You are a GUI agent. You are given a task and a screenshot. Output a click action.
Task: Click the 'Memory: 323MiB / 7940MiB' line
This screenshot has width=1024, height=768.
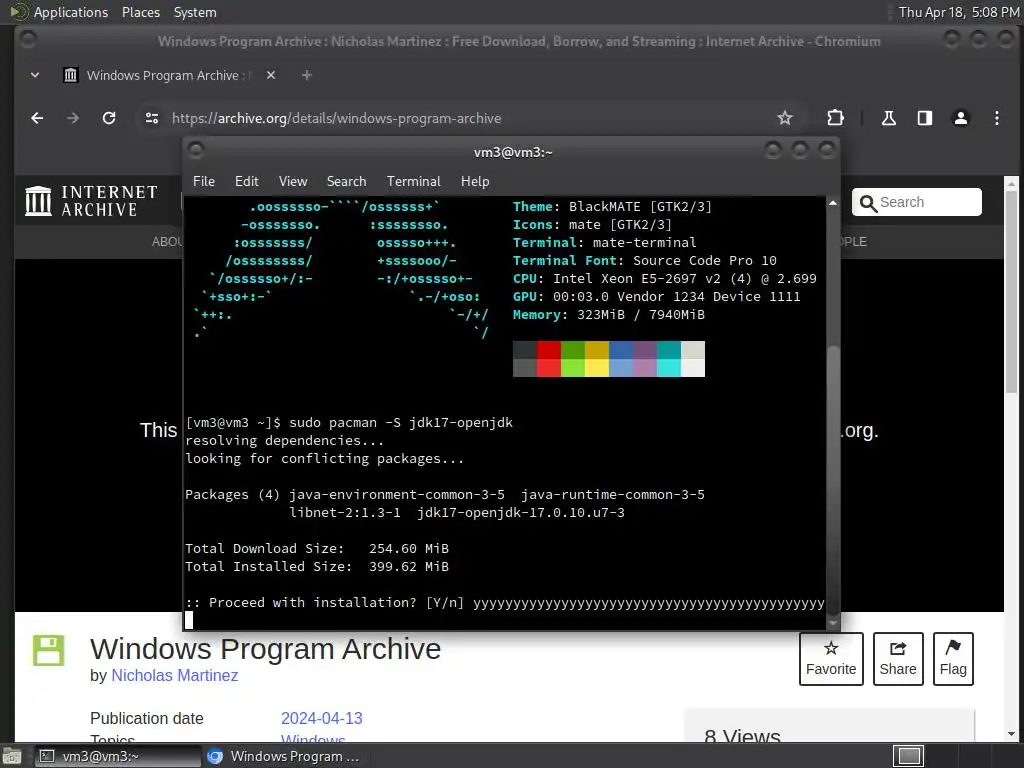[609, 315]
